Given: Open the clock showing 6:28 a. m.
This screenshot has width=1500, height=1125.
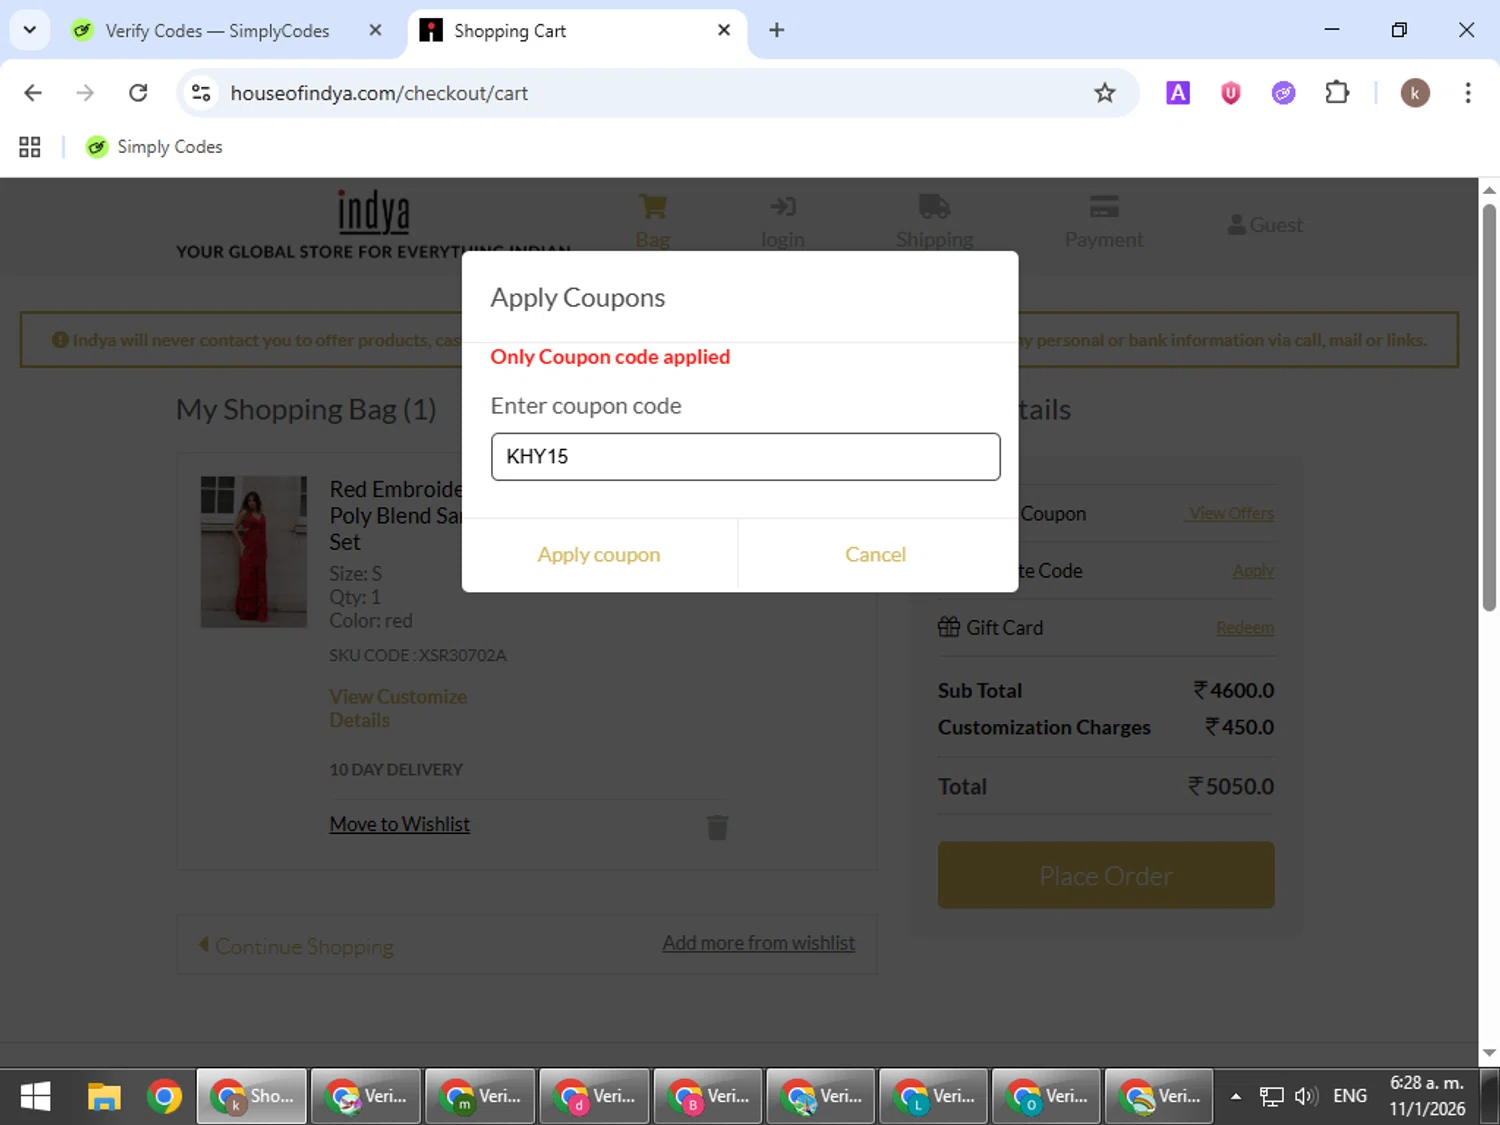Looking at the screenshot, I should click(x=1427, y=1096).
